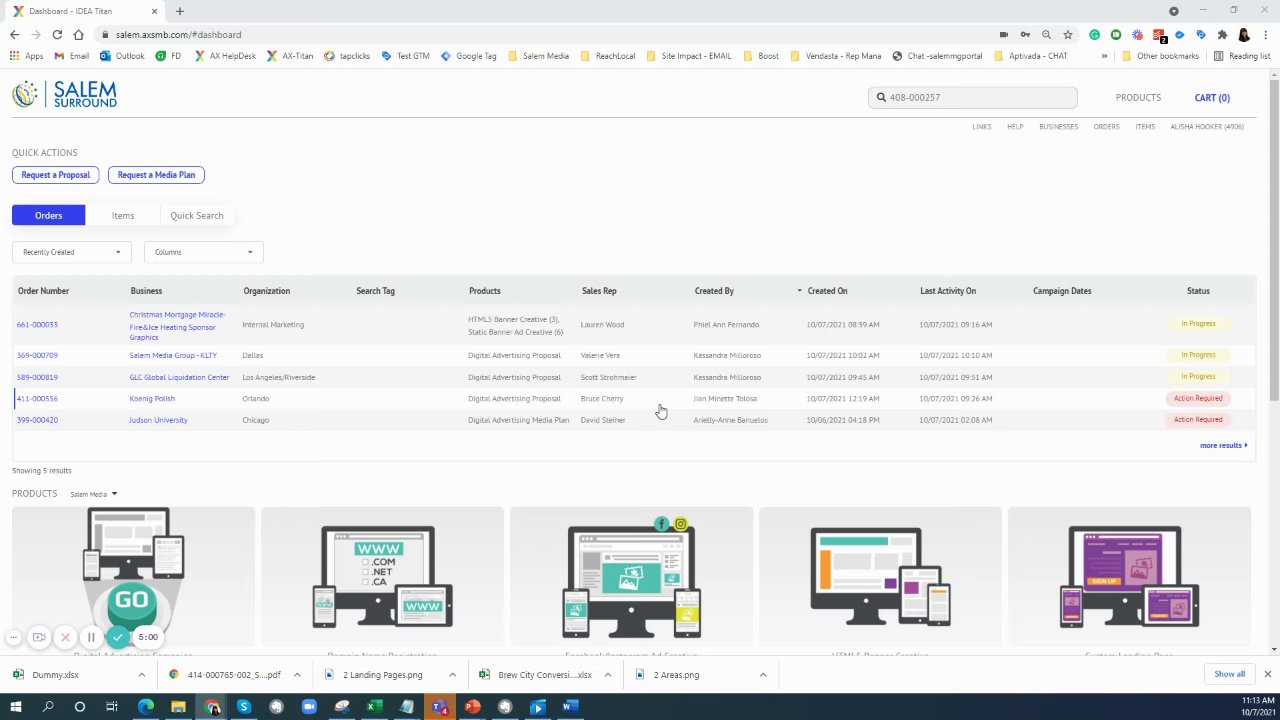
Task: Open the Judson University business link
Action: click(158, 420)
